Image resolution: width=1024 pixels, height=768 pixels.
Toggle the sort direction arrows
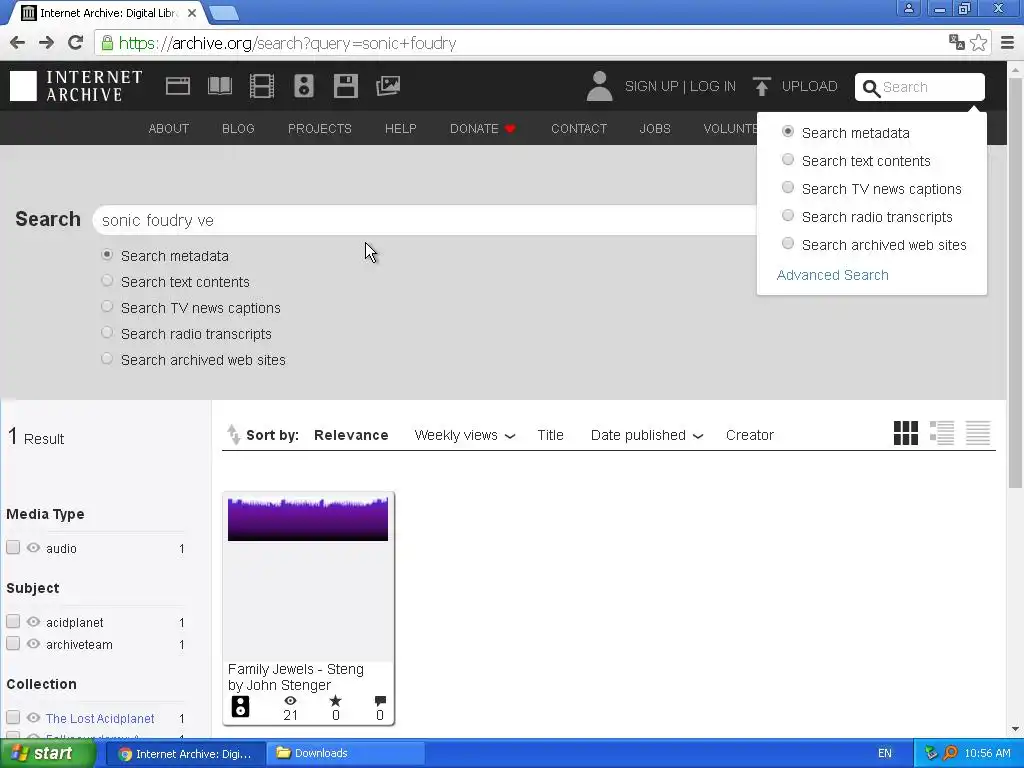(x=233, y=434)
